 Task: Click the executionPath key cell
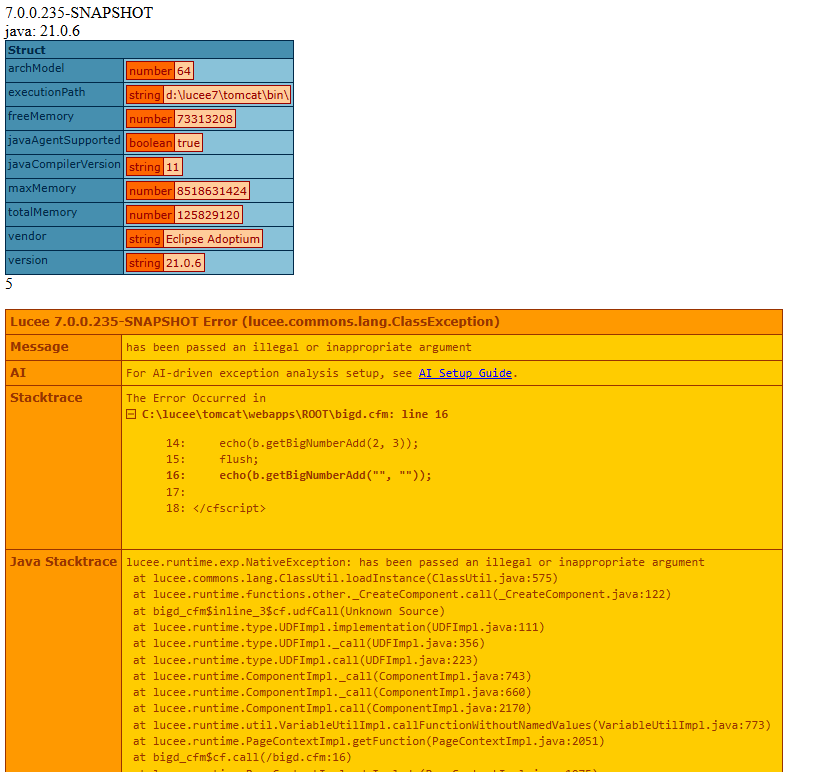(65, 94)
